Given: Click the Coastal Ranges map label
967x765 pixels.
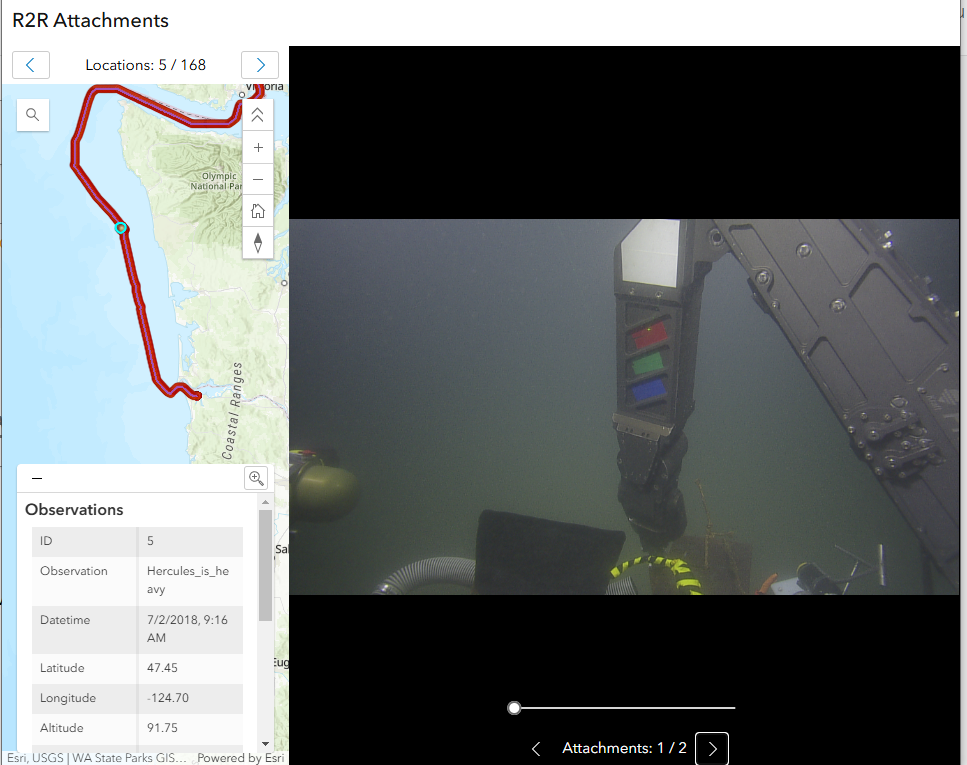Looking at the screenshot, I should tap(233, 411).
